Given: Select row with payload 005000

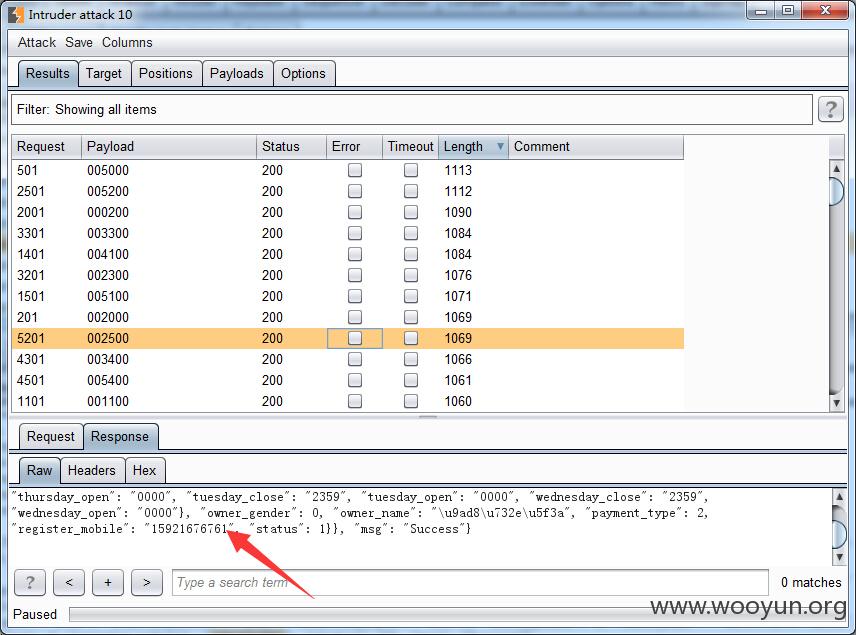Looking at the screenshot, I should click(348, 170).
